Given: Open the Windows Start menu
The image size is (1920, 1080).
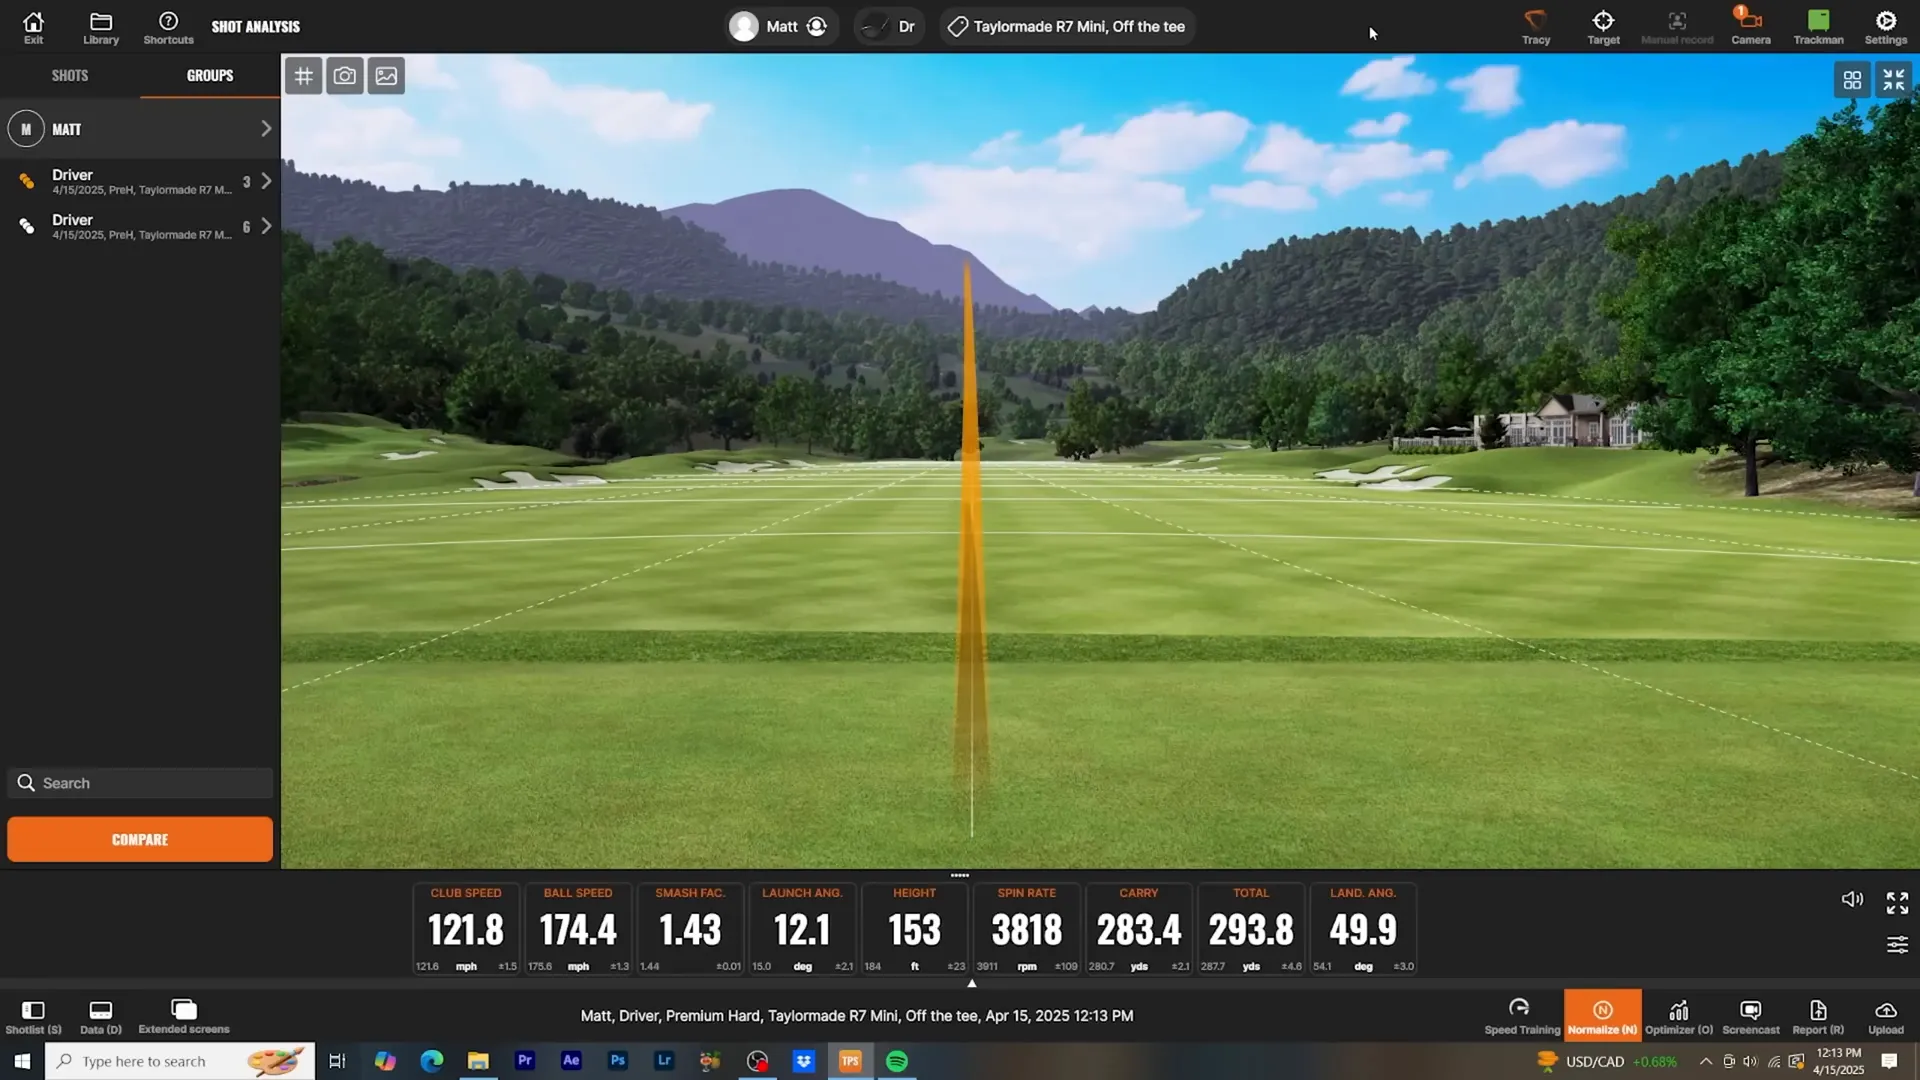Looking at the screenshot, I should pyautogui.click(x=22, y=1061).
